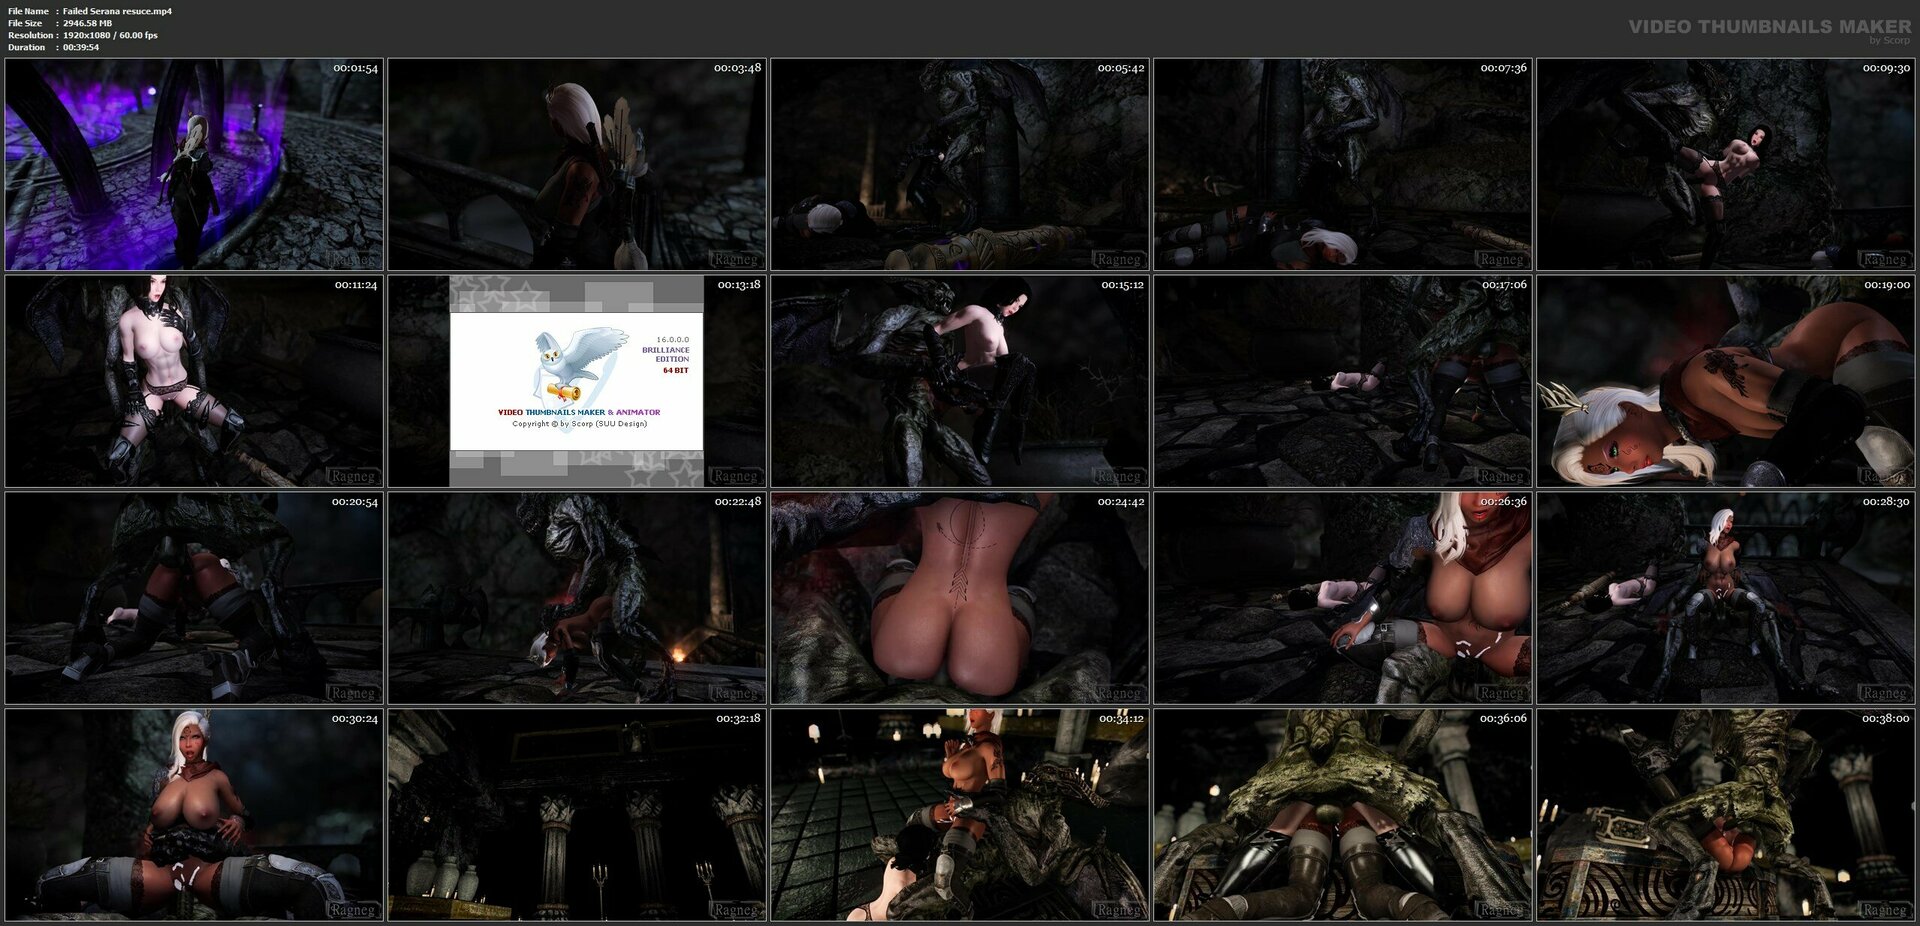This screenshot has width=1920, height=926.
Task: Open the thumbnail stamped 00:01:54
Action: coord(194,164)
